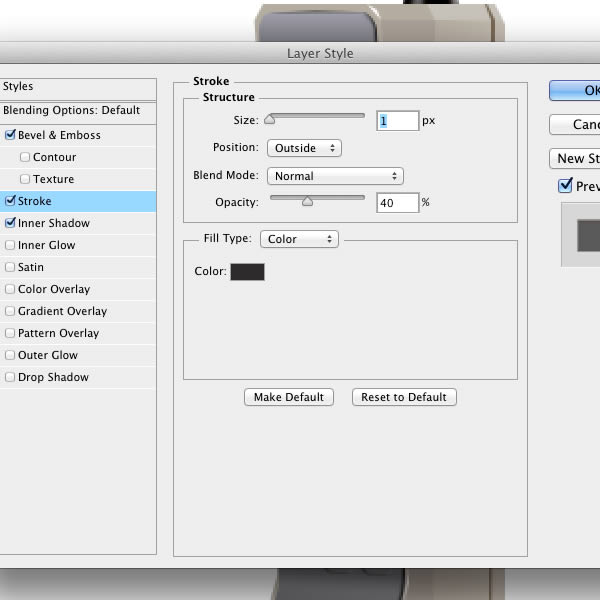Viewport: 600px width, 600px height.
Task: Click the style preview thumbnail
Action: coord(582,235)
